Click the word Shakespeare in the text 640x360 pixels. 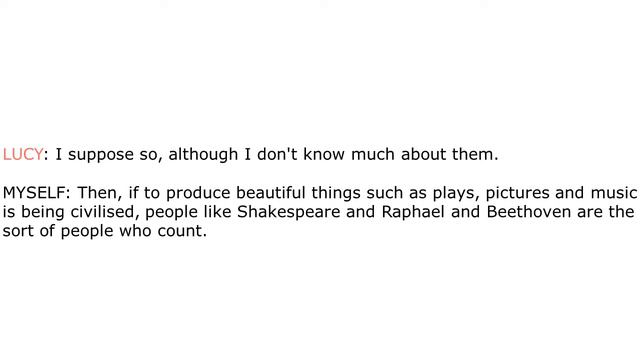tap(289, 212)
